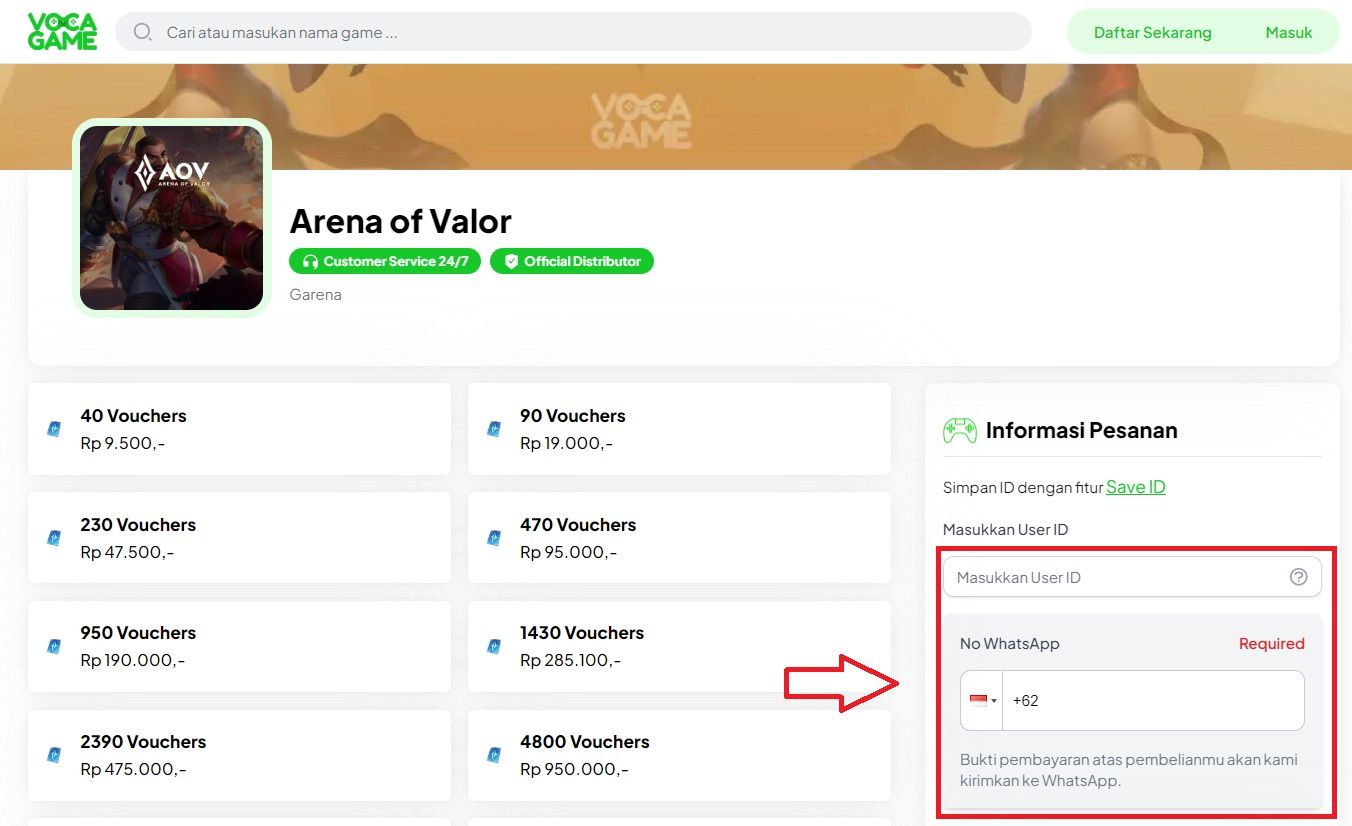
Task: Click the red Required label
Action: pos(1272,643)
